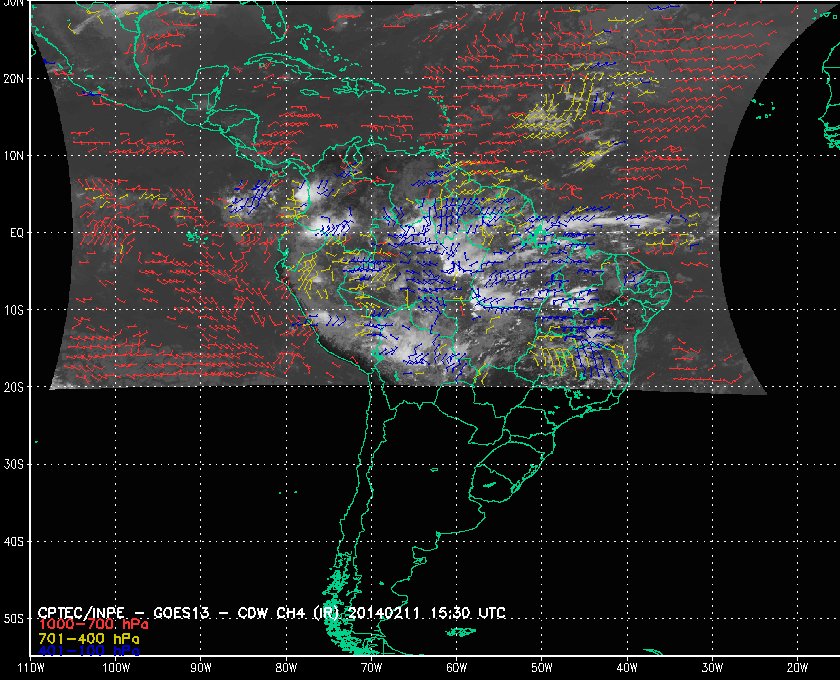The height and width of the screenshot is (680, 840).
Task: Select the yellow 701-400 hPa legend entry
Action: click(88, 639)
